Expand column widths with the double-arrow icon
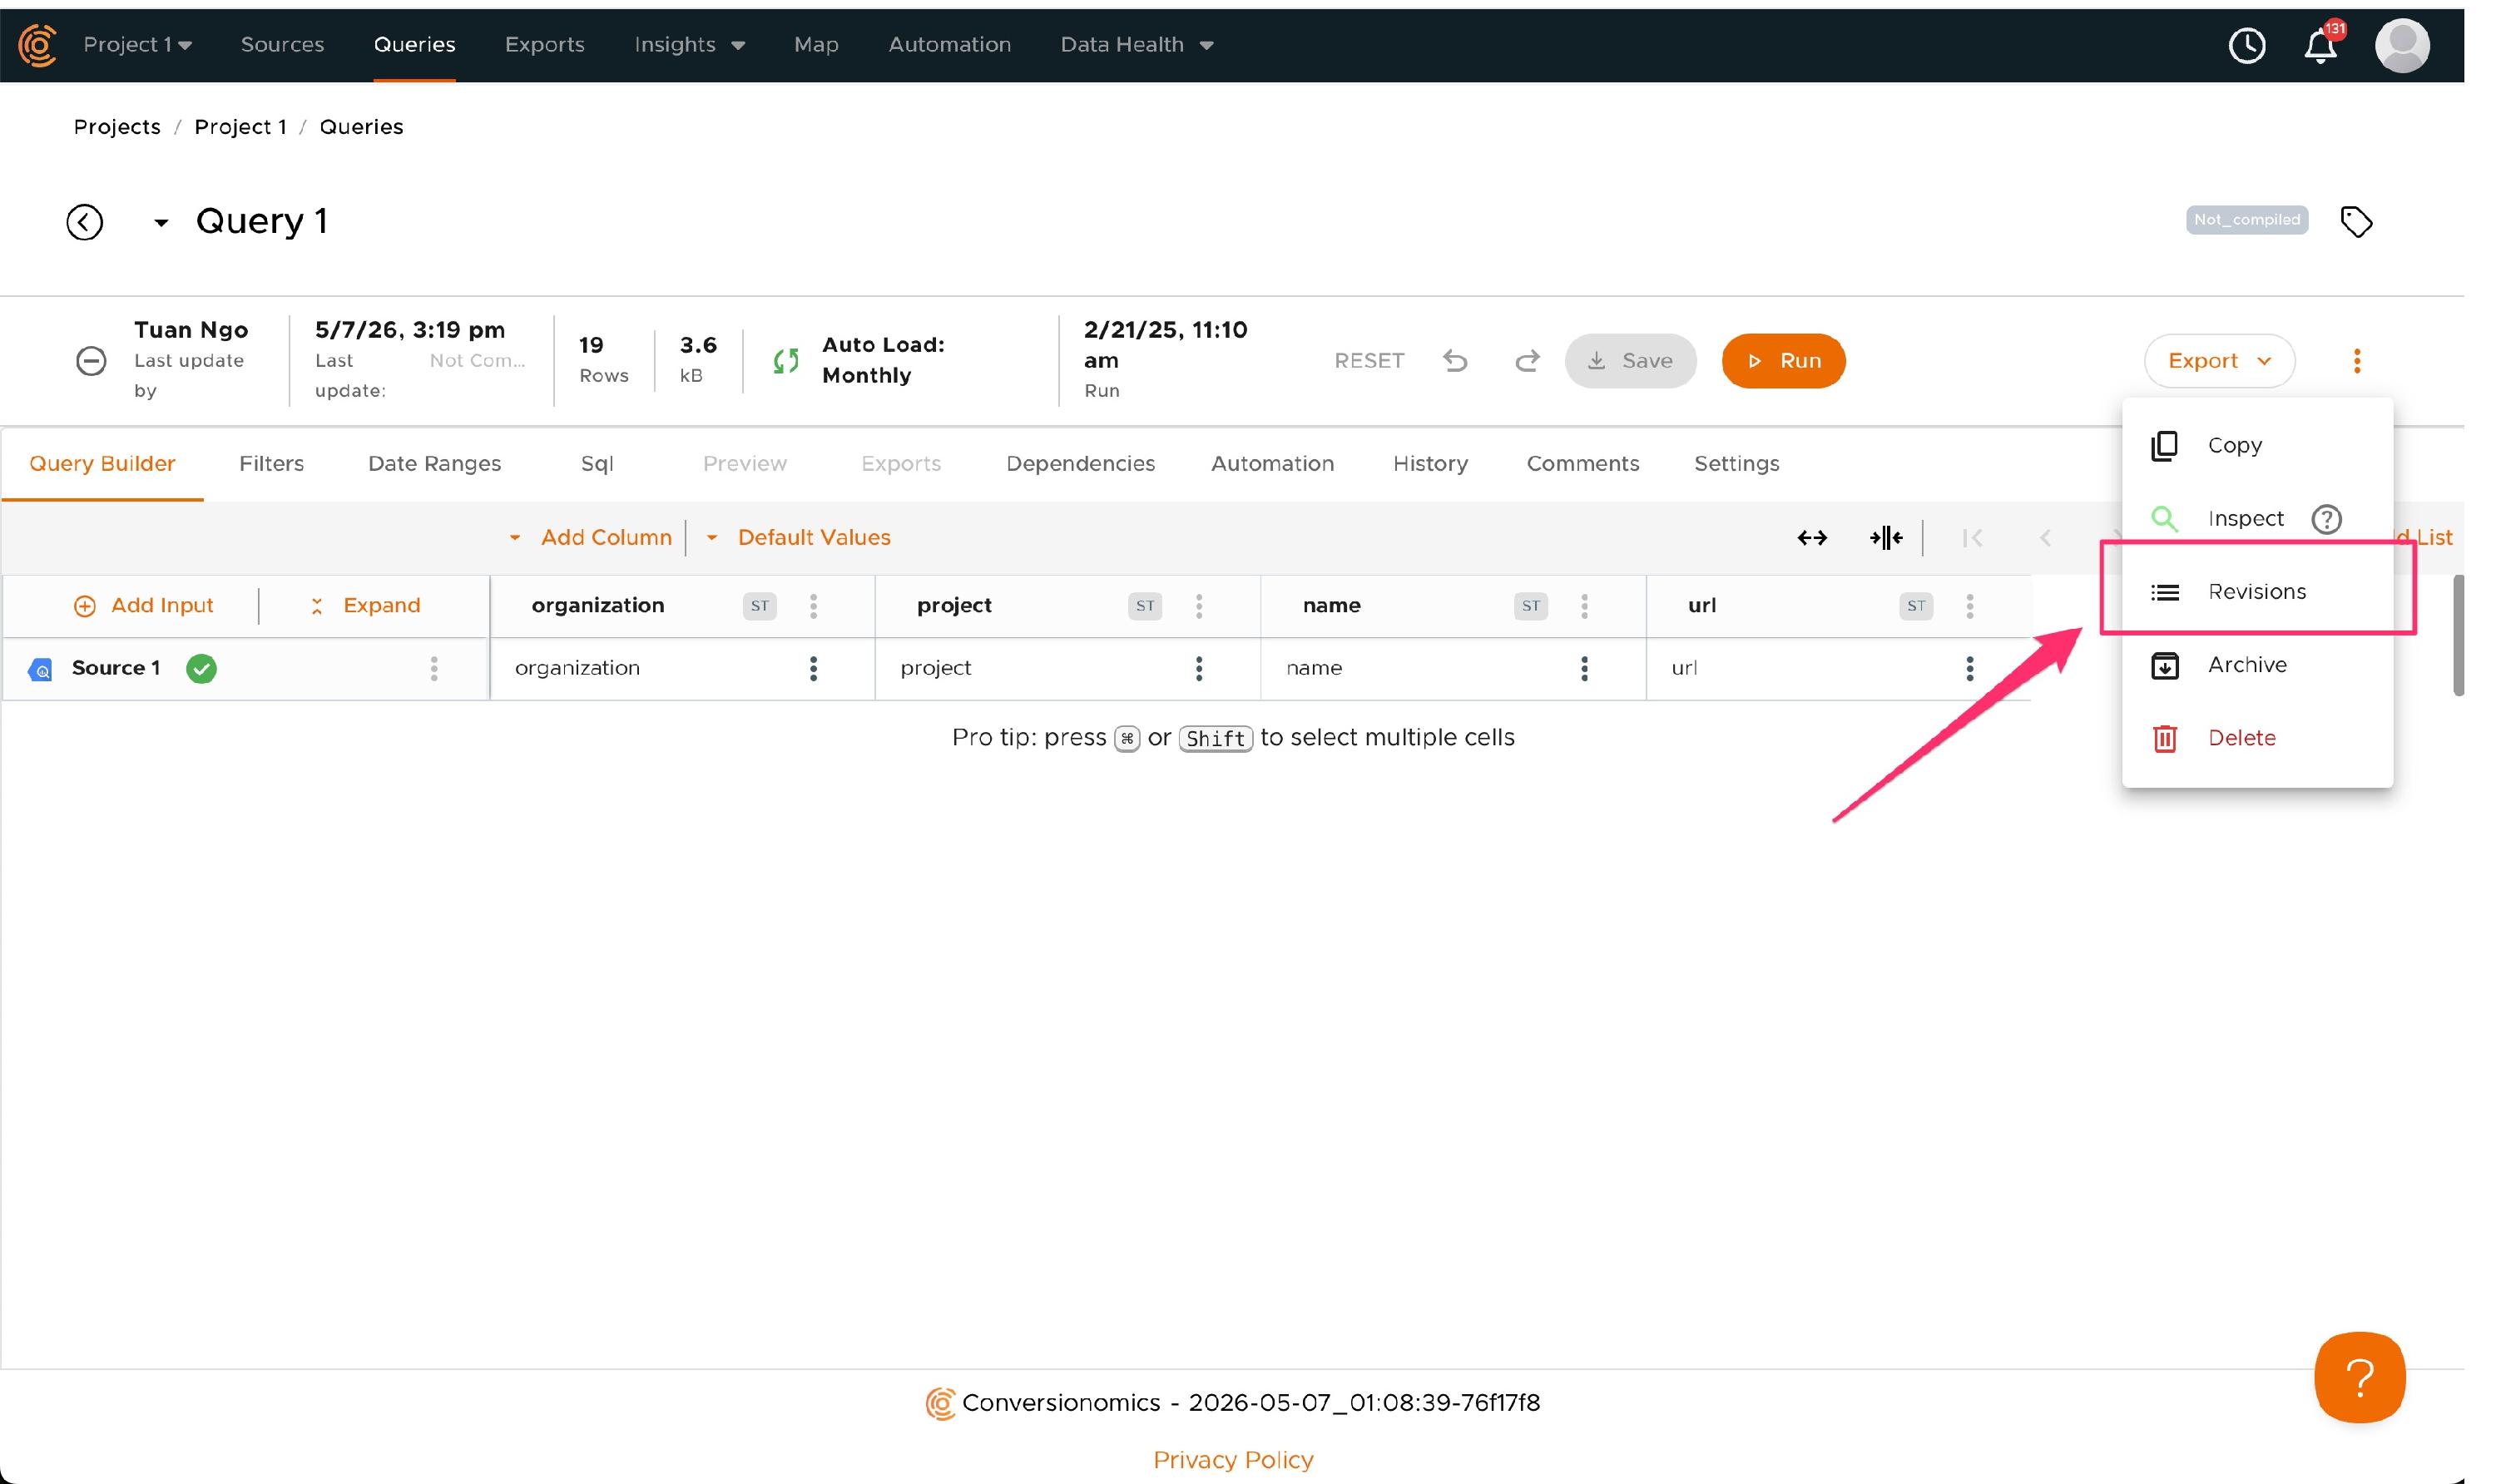2496x1484 pixels. (1811, 538)
